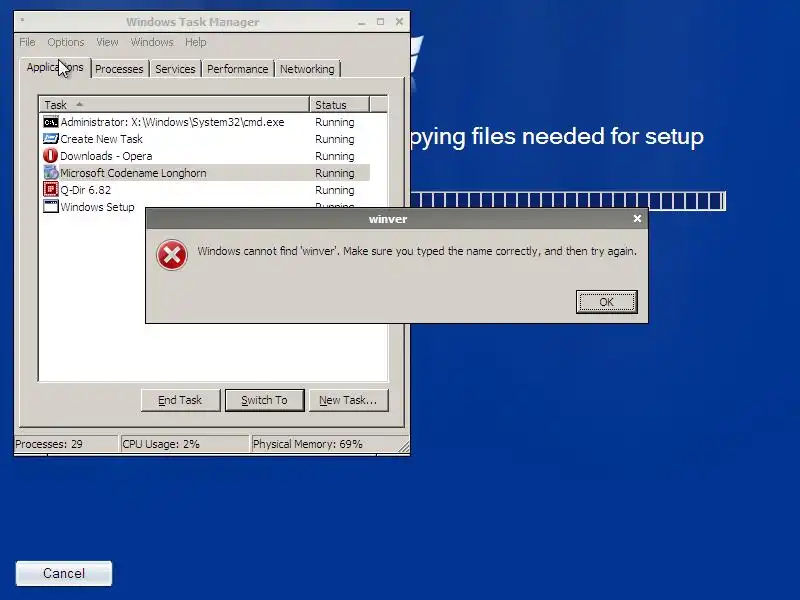Click the New Task... button
800x600 pixels.
coord(348,400)
